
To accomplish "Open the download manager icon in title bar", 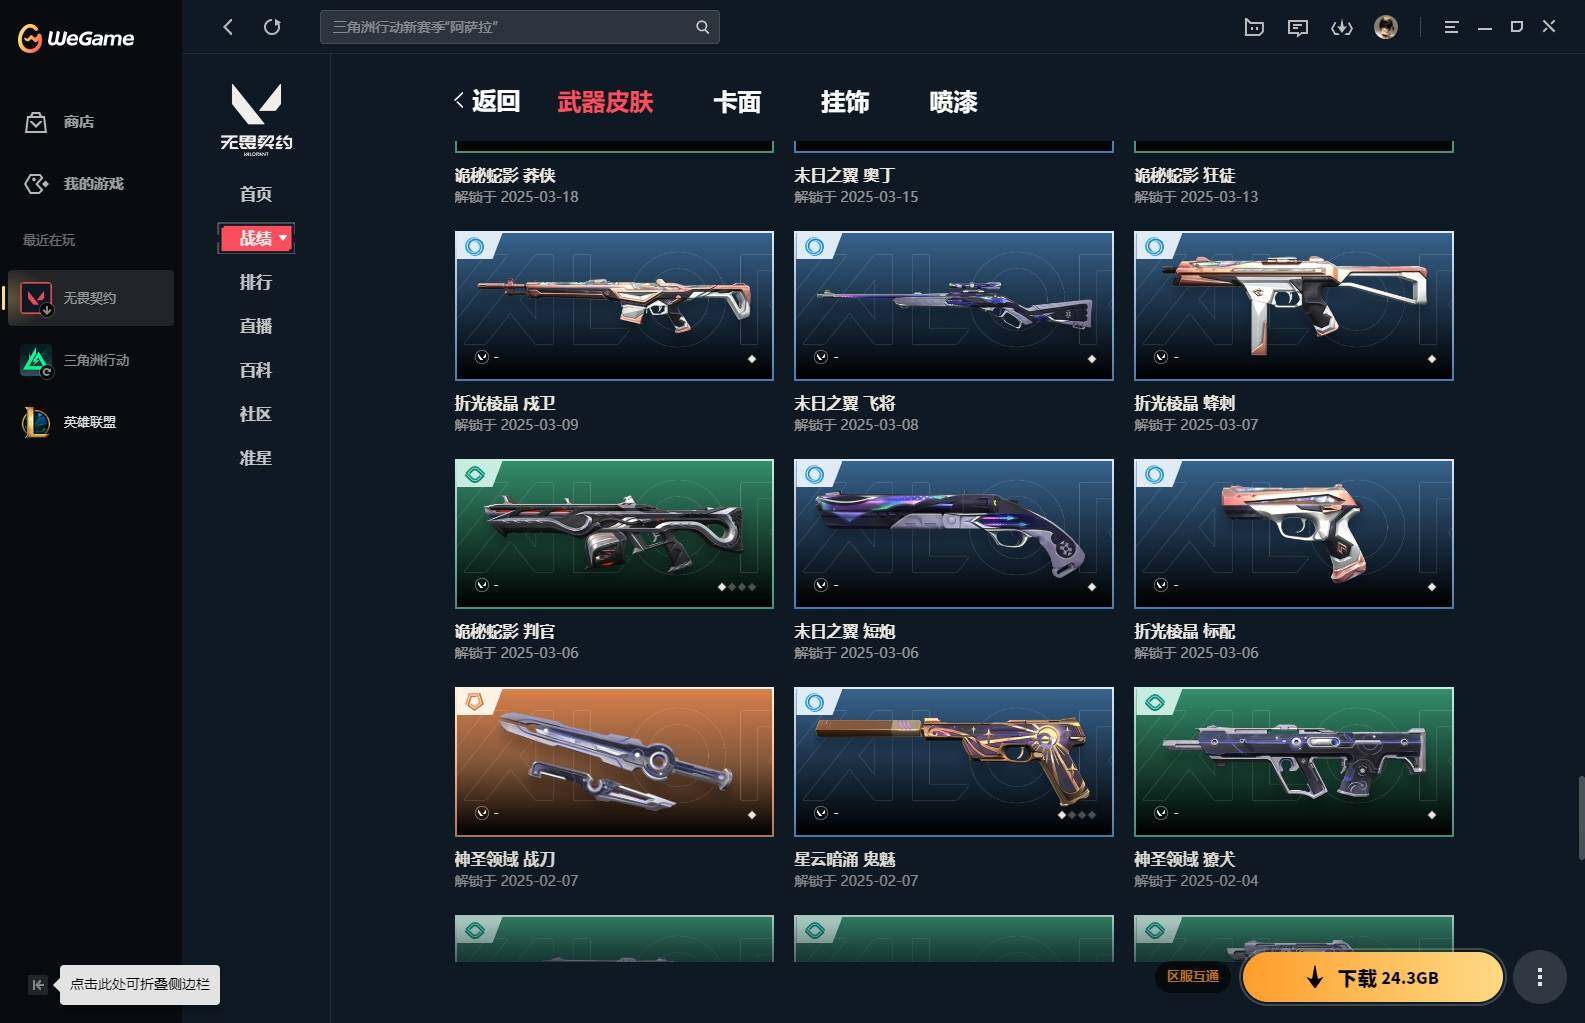I will [x=1342, y=28].
